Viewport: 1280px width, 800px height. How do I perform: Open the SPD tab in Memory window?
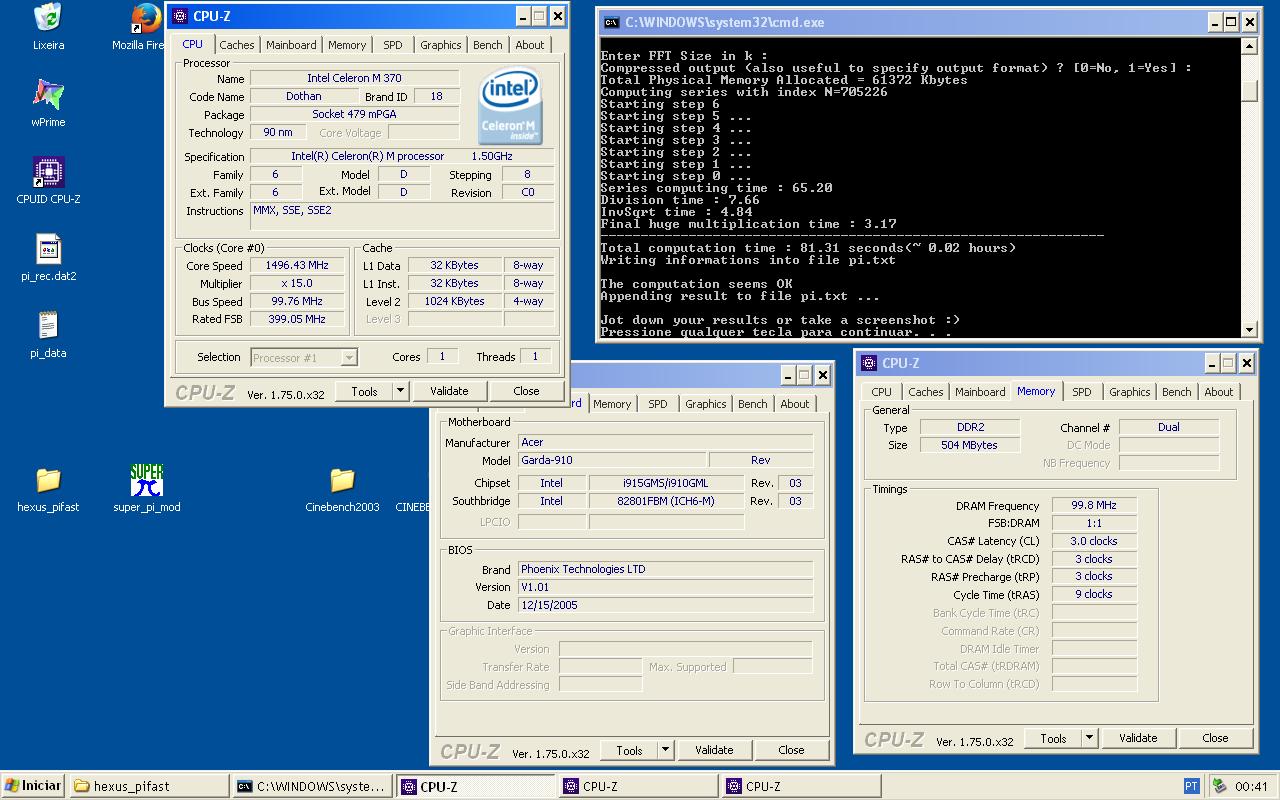click(1082, 392)
